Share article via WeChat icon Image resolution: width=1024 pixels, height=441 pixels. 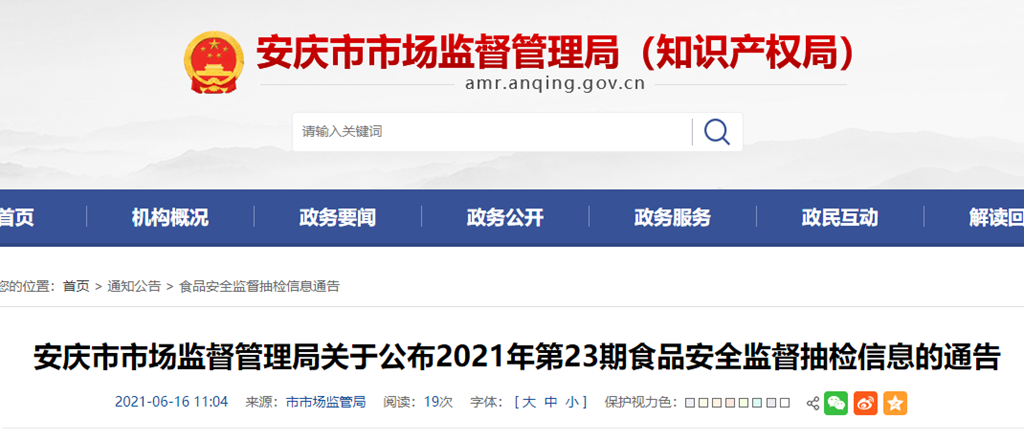[836, 403]
